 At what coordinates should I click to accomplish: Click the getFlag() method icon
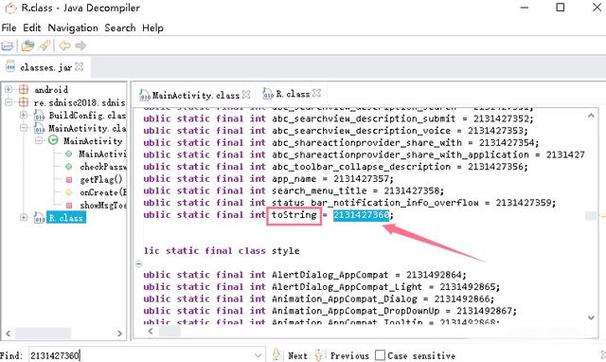[69, 180]
